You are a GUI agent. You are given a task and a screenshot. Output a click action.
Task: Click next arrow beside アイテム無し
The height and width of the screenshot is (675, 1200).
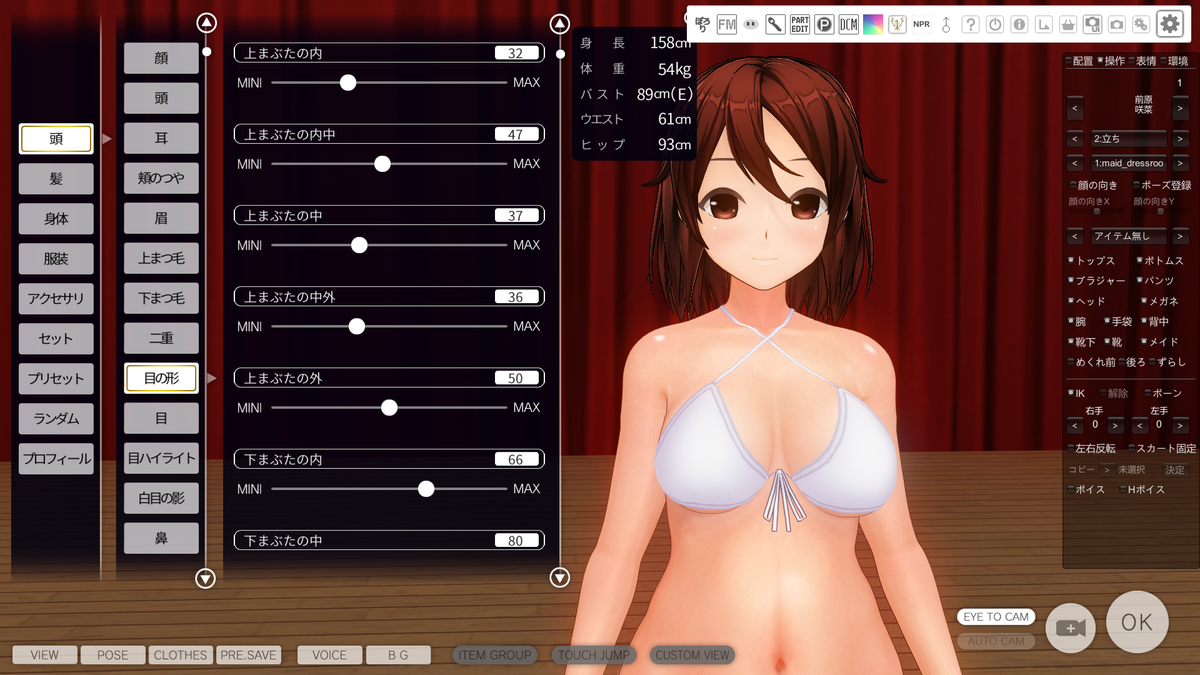coord(1180,236)
